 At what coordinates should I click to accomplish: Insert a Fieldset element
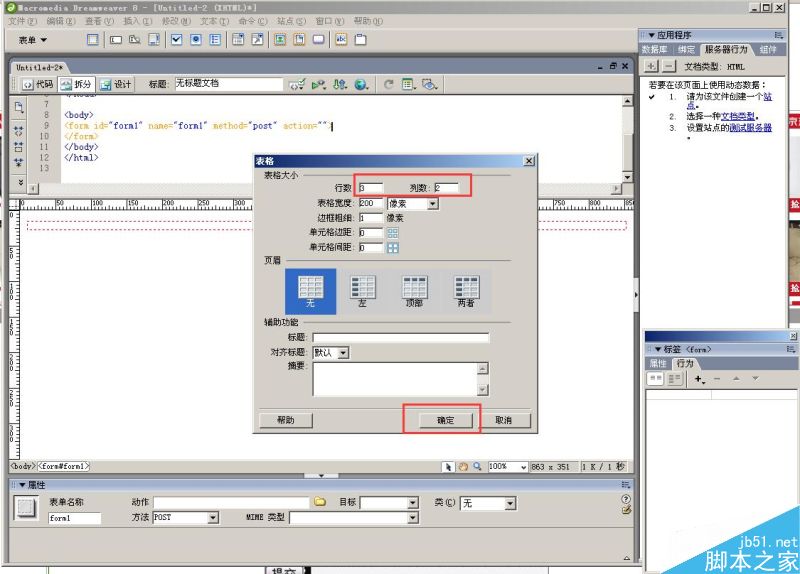[x=361, y=40]
